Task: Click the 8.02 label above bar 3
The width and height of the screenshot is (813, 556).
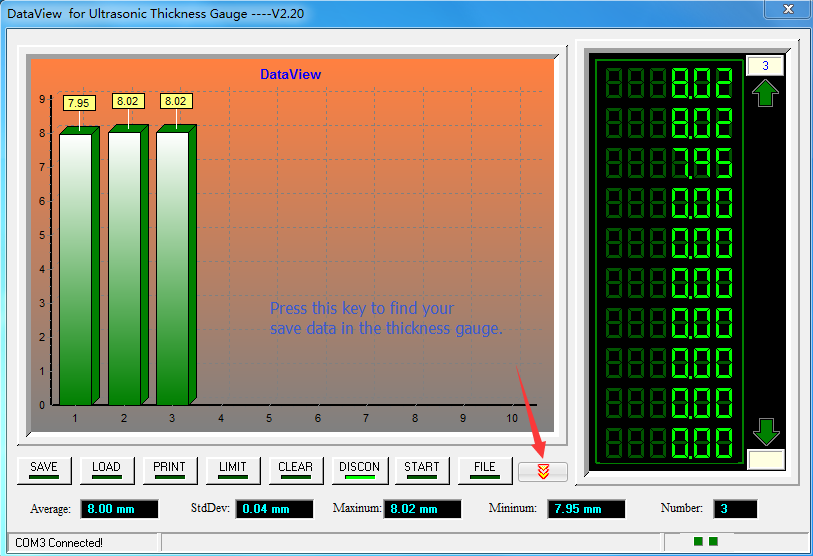Action: (176, 101)
